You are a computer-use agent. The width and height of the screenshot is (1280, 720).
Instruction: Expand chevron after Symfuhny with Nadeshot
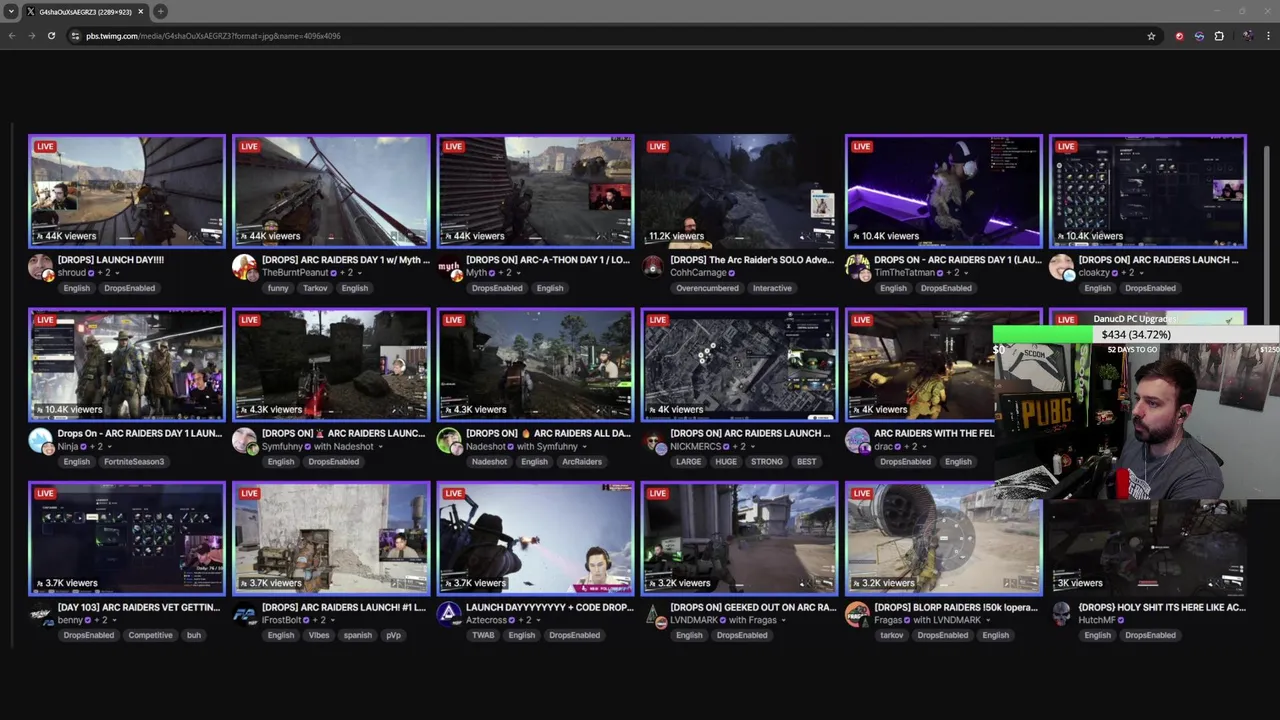381,447
